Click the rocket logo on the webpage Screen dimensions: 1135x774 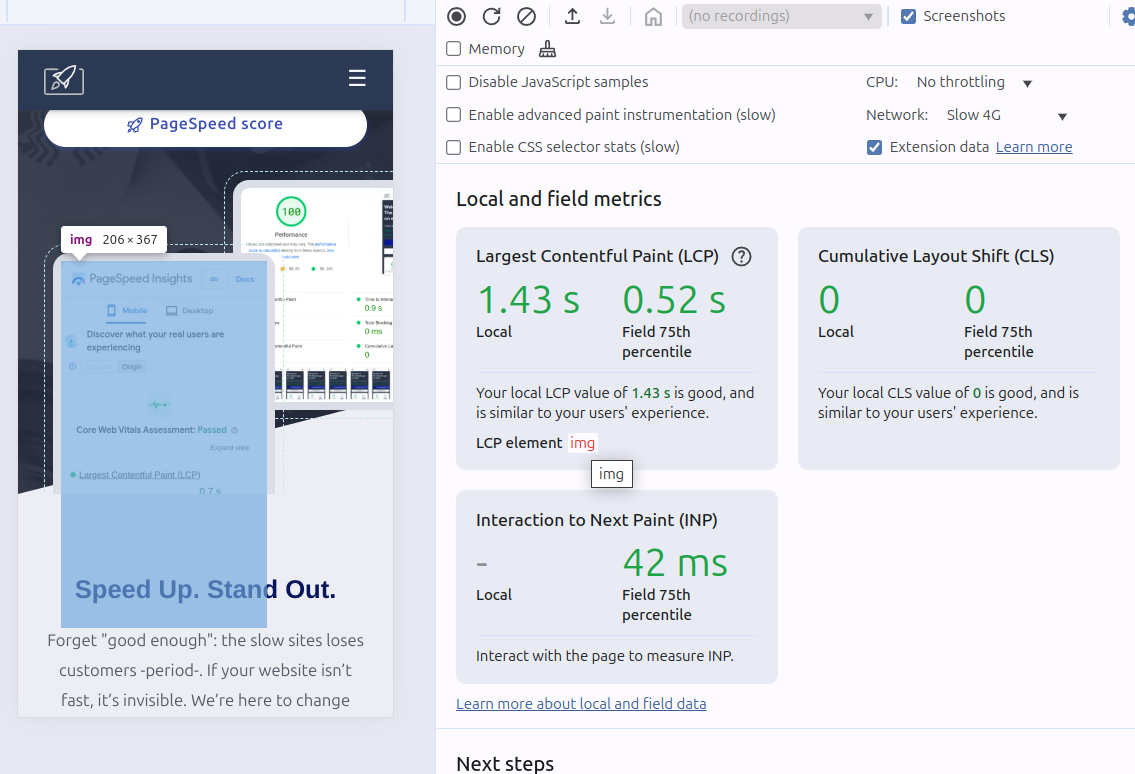point(64,80)
